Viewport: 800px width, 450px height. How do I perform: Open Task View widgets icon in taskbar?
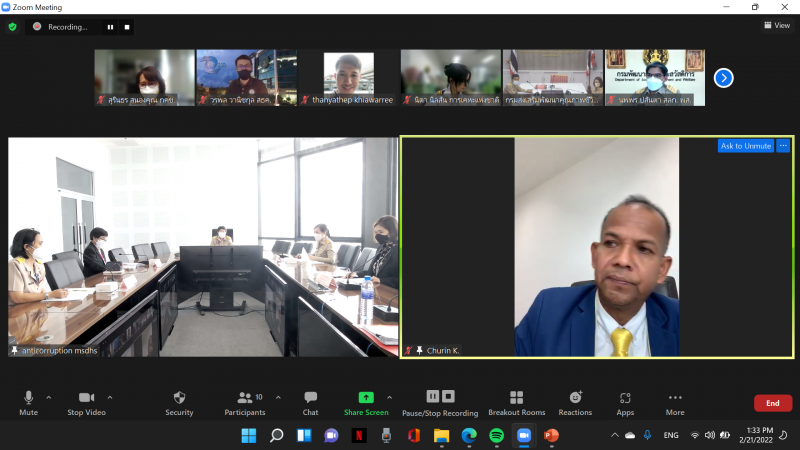click(304, 435)
